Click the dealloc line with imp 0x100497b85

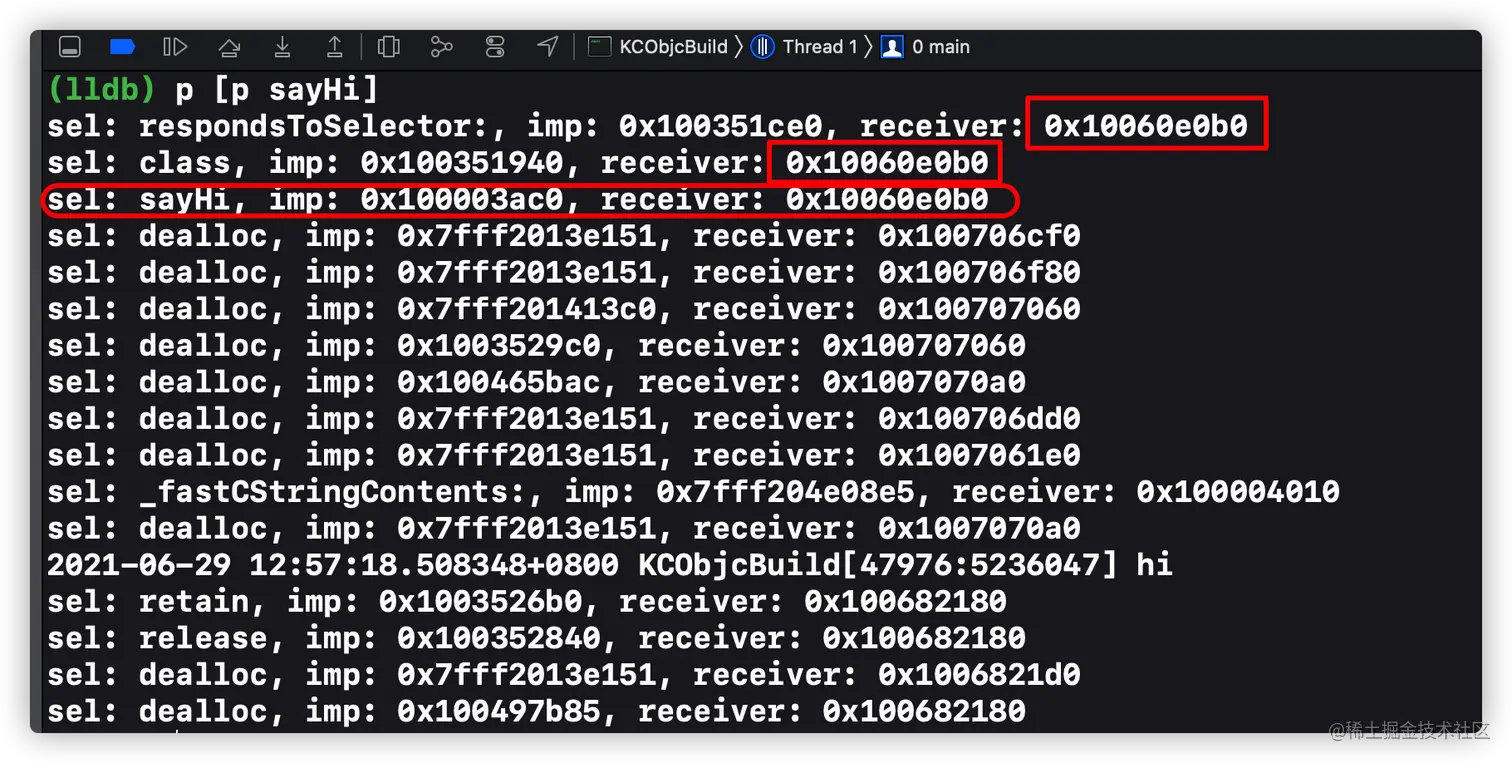coord(536,710)
